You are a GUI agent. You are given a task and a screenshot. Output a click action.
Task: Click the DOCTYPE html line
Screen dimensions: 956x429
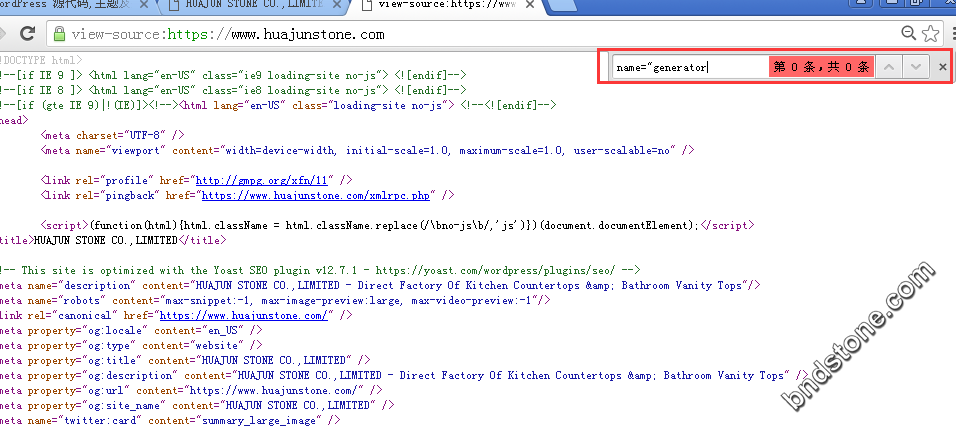(41, 60)
